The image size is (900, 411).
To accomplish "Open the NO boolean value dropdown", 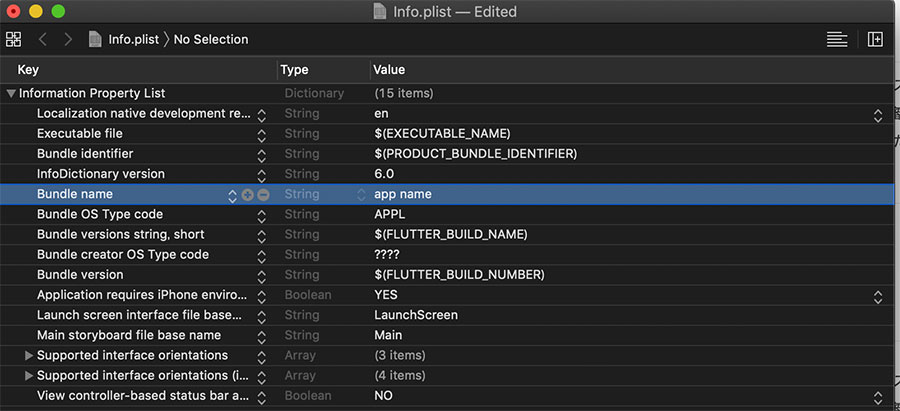I will click(x=878, y=396).
